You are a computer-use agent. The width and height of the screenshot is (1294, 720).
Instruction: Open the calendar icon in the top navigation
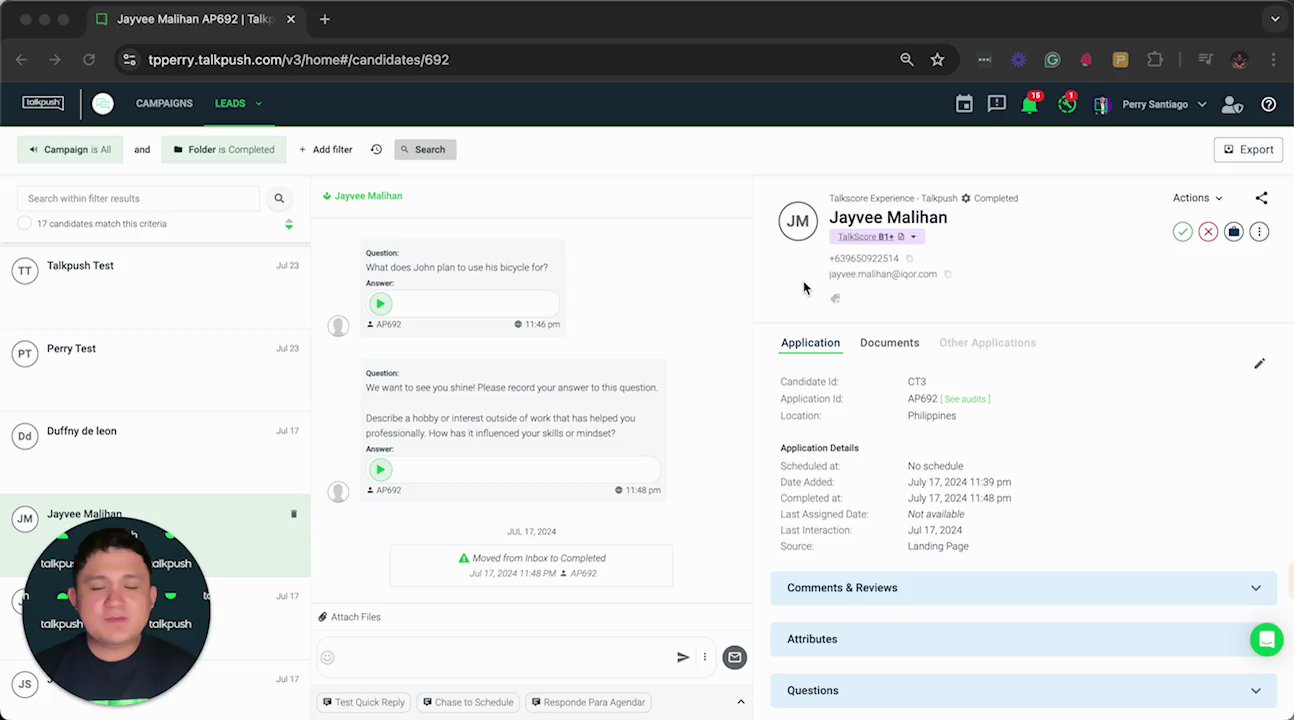(x=964, y=104)
